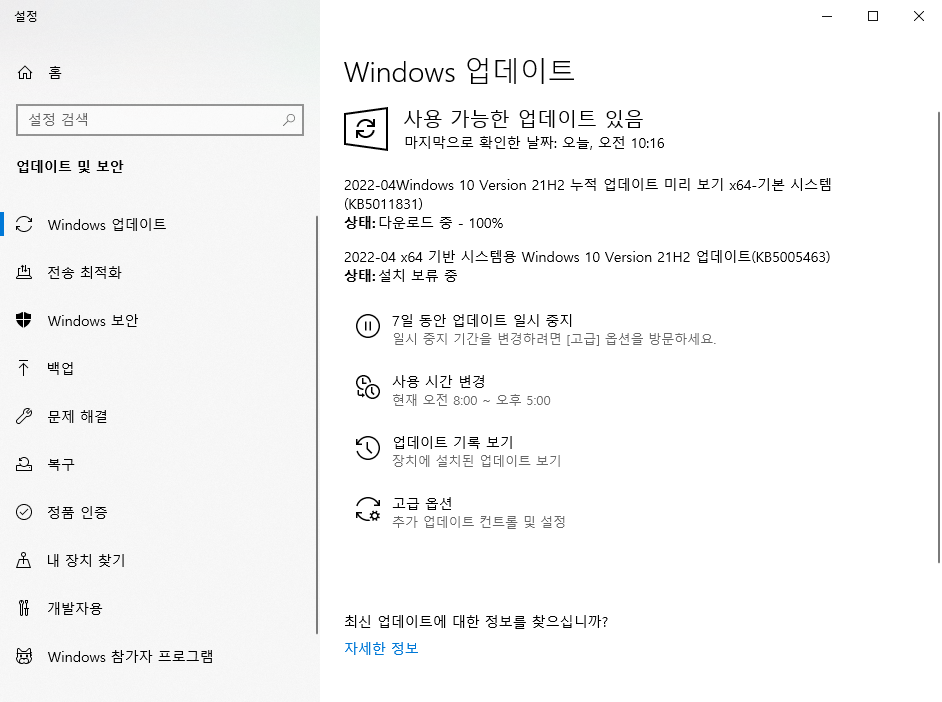The height and width of the screenshot is (702, 942).
Task: Focus the 설정 검색 search field
Action: (x=160, y=120)
